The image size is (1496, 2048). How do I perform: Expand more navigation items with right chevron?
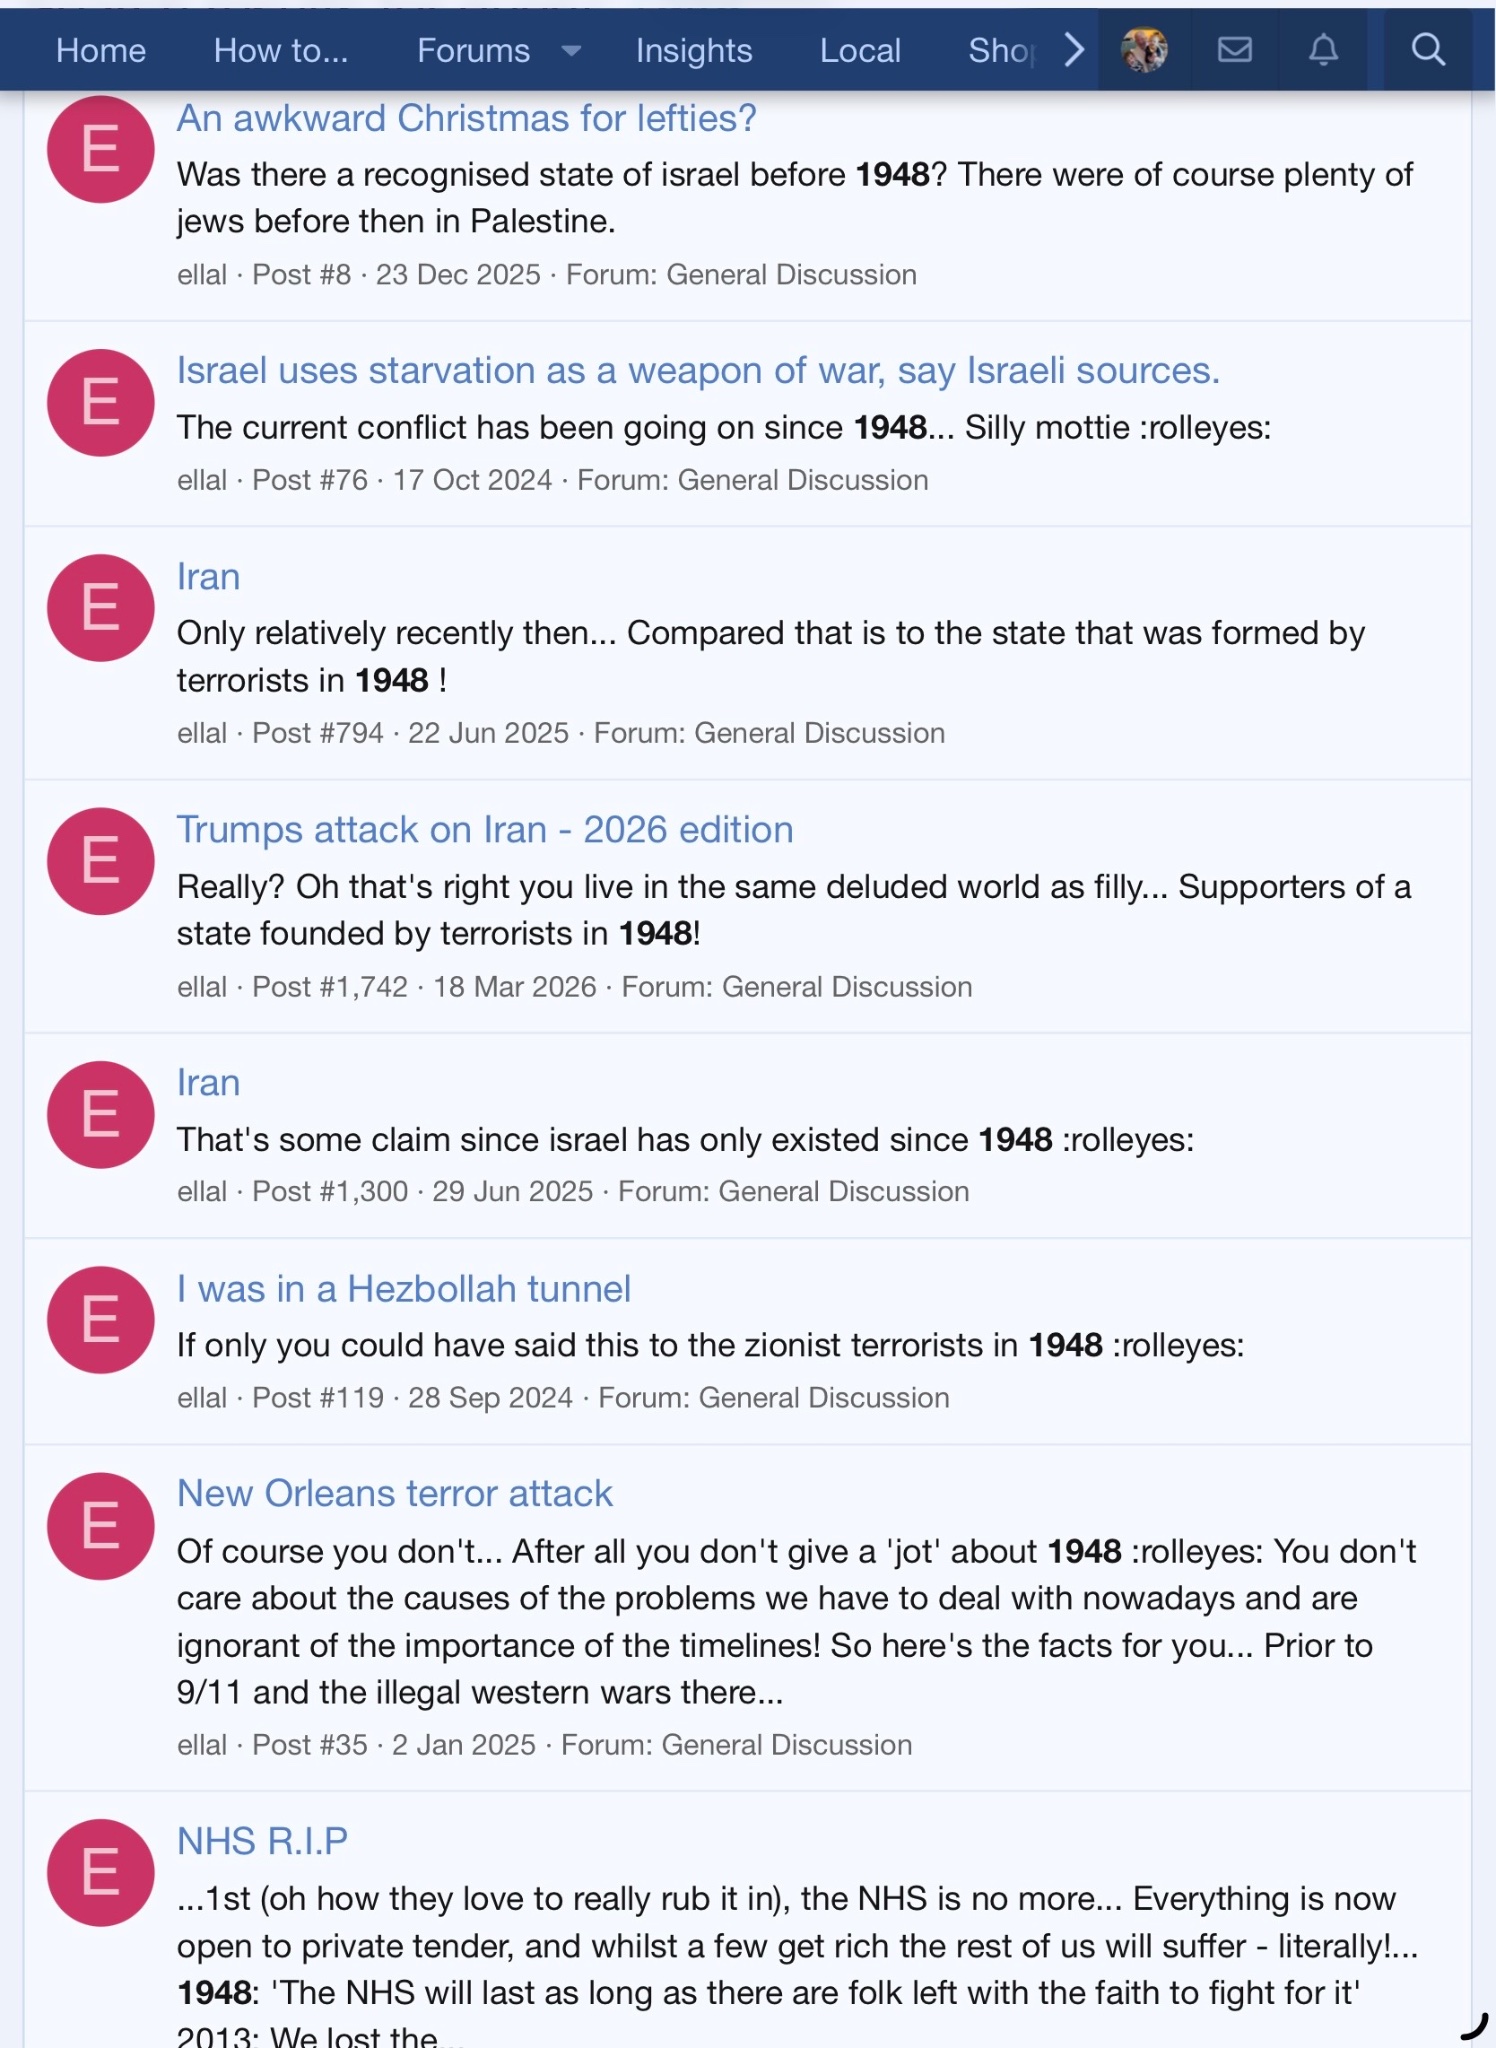pyautogui.click(x=1073, y=50)
